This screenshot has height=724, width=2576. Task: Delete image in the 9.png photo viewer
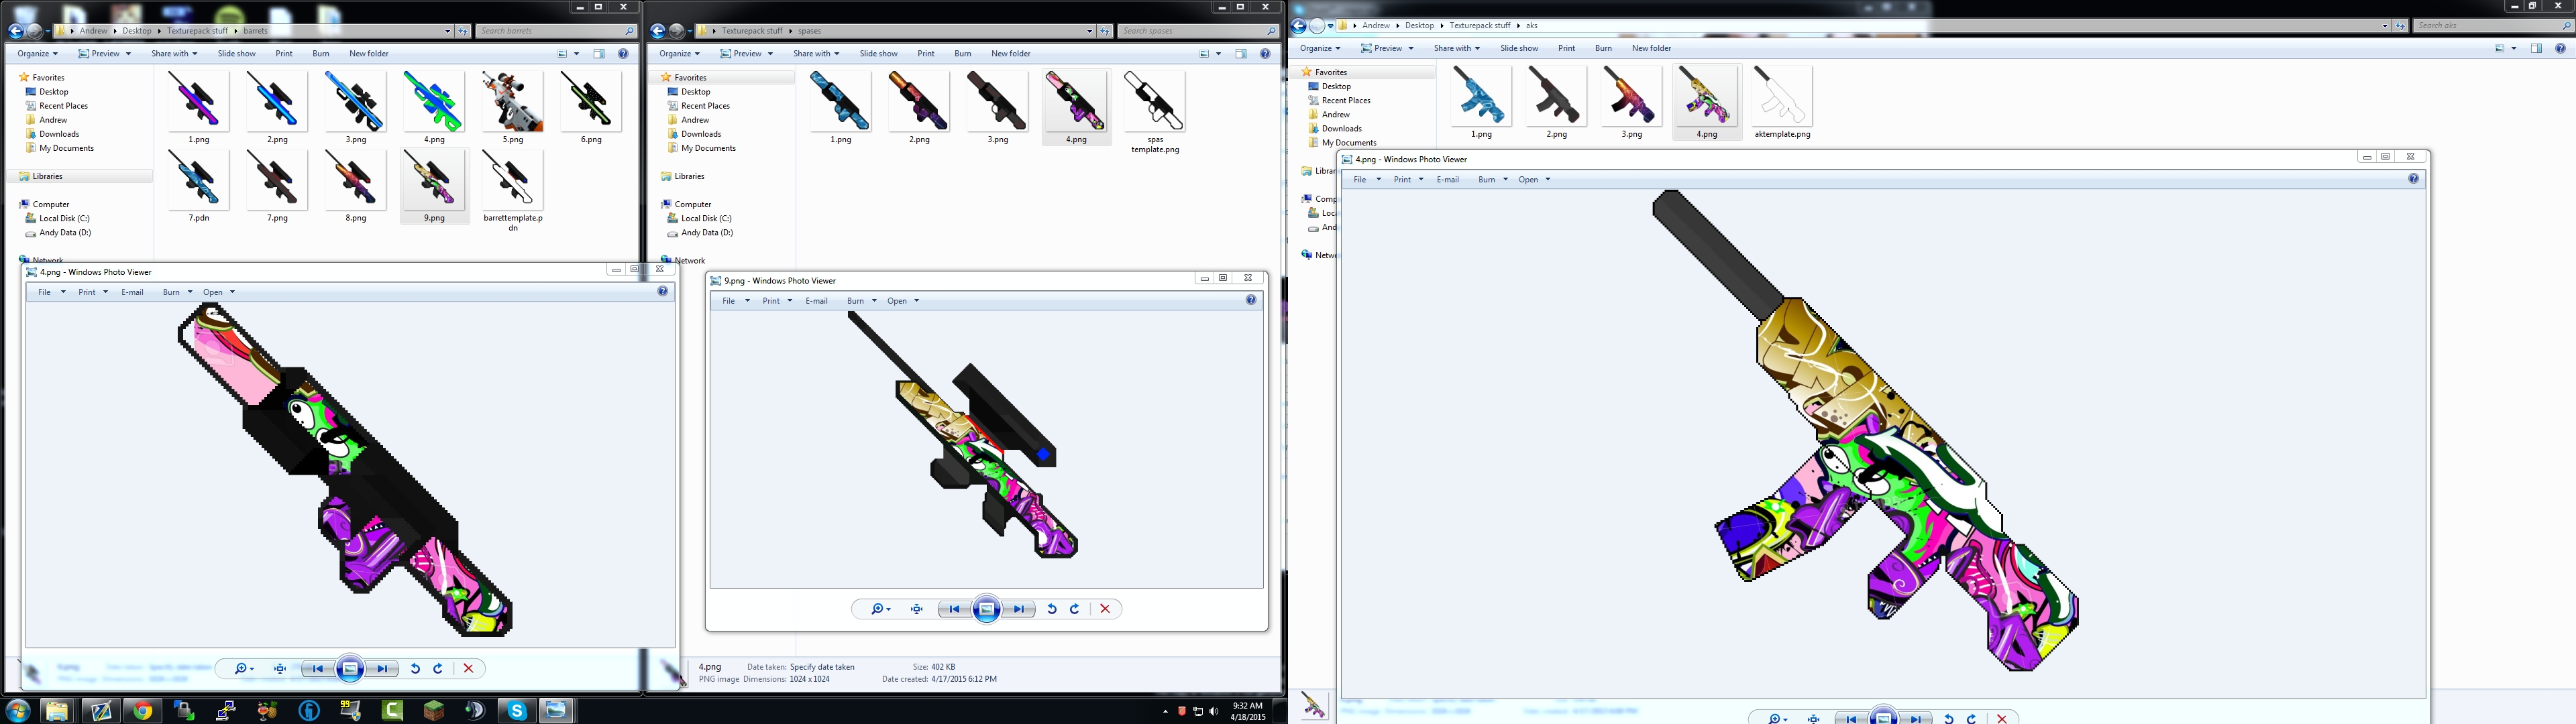click(1105, 609)
